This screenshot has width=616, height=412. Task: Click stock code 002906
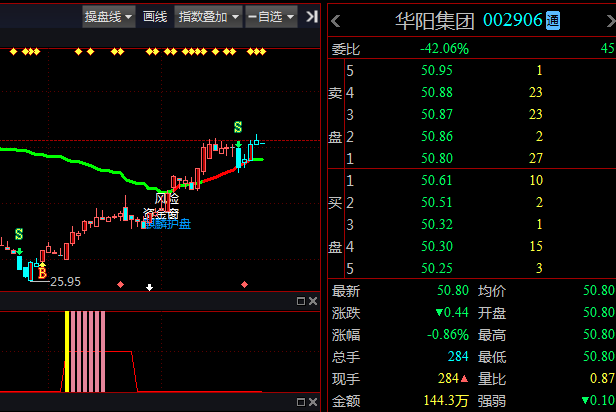tap(512, 20)
